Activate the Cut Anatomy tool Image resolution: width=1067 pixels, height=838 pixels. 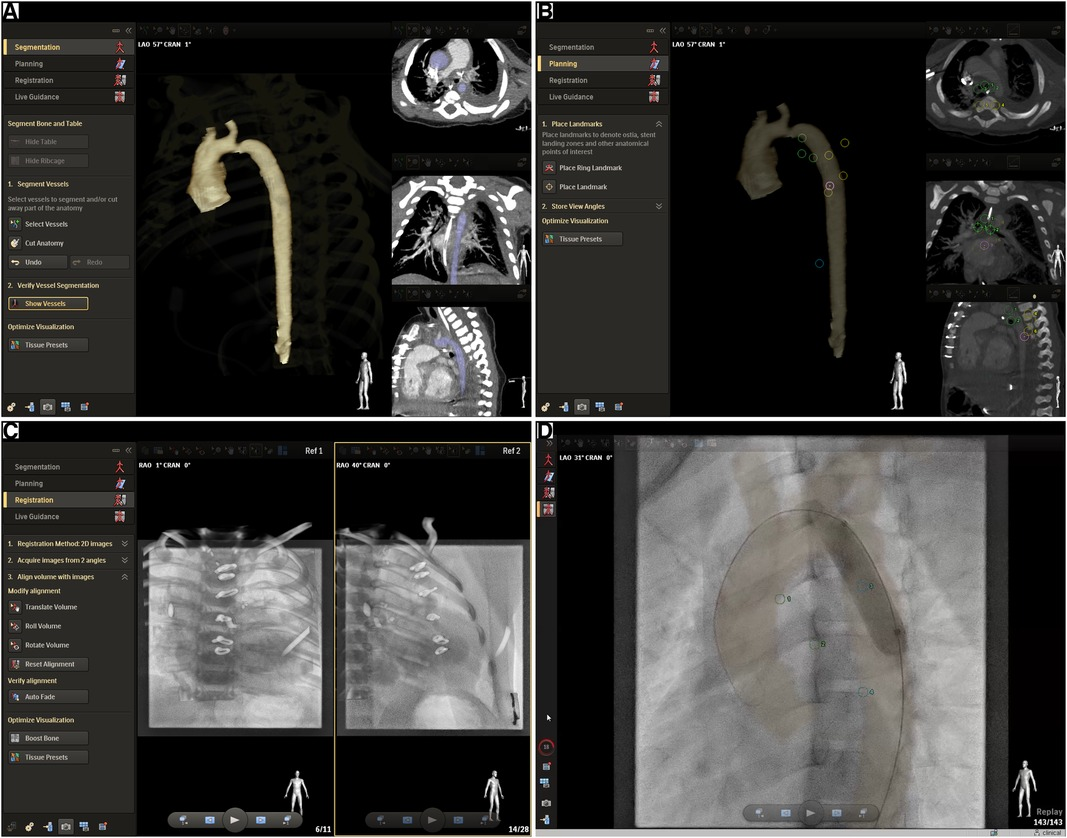[x=46, y=242]
